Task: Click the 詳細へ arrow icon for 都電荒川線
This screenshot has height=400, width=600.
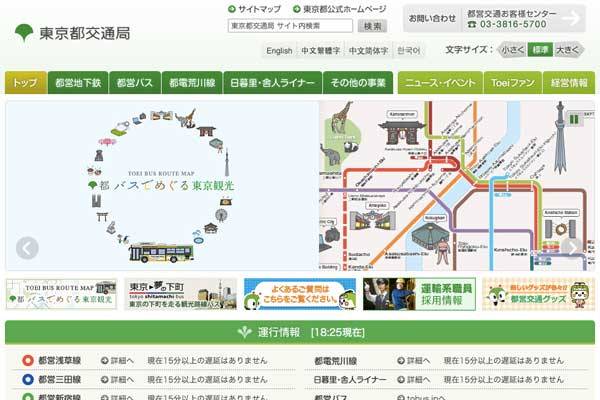Action: click(401, 361)
